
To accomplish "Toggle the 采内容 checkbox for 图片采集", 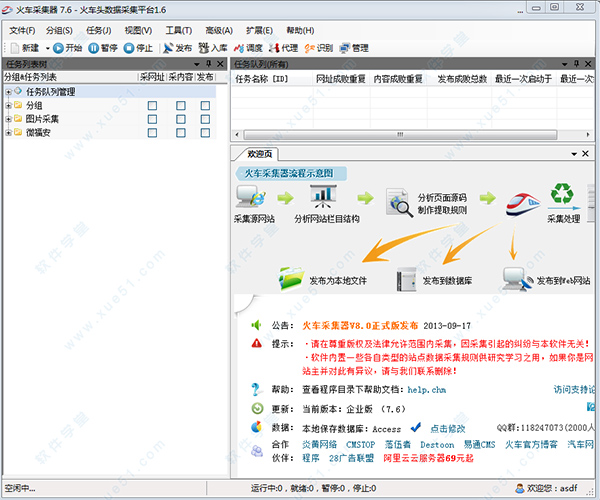I will (x=180, y=119).
